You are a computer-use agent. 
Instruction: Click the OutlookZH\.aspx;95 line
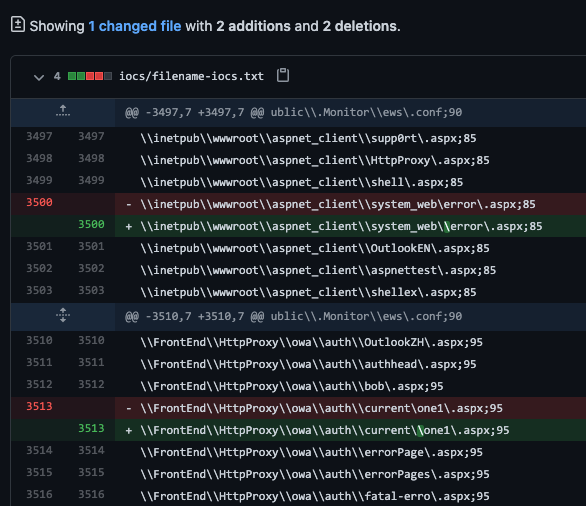coord(312,342)
